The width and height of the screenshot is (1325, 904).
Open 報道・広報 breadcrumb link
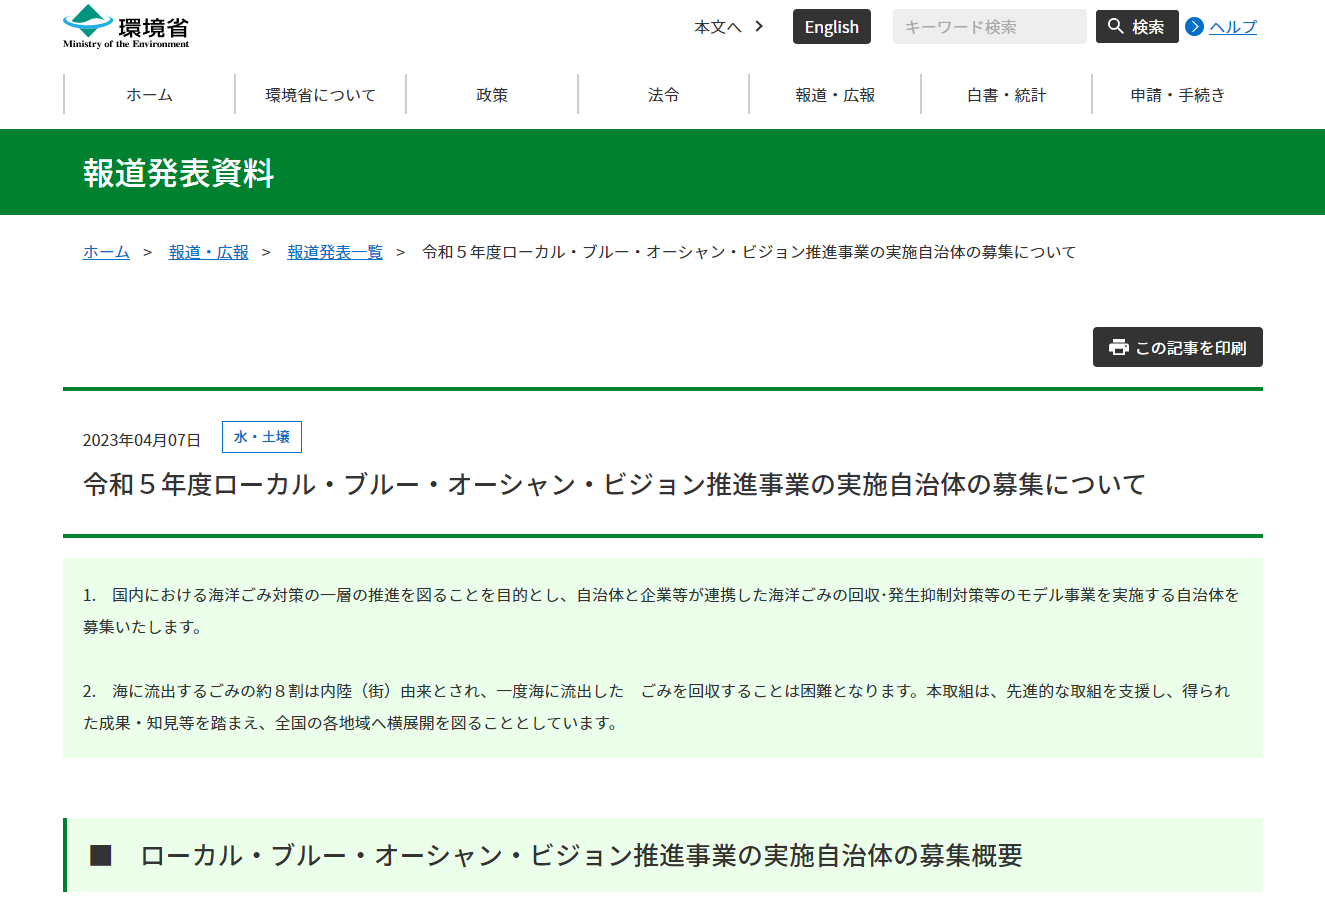tap(208, 252)
